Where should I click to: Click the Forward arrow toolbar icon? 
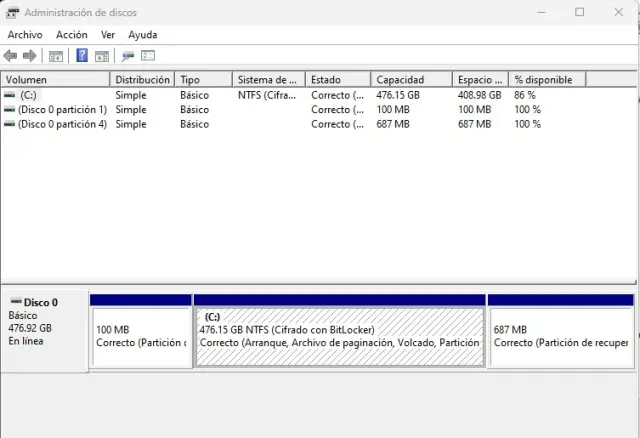30,56
